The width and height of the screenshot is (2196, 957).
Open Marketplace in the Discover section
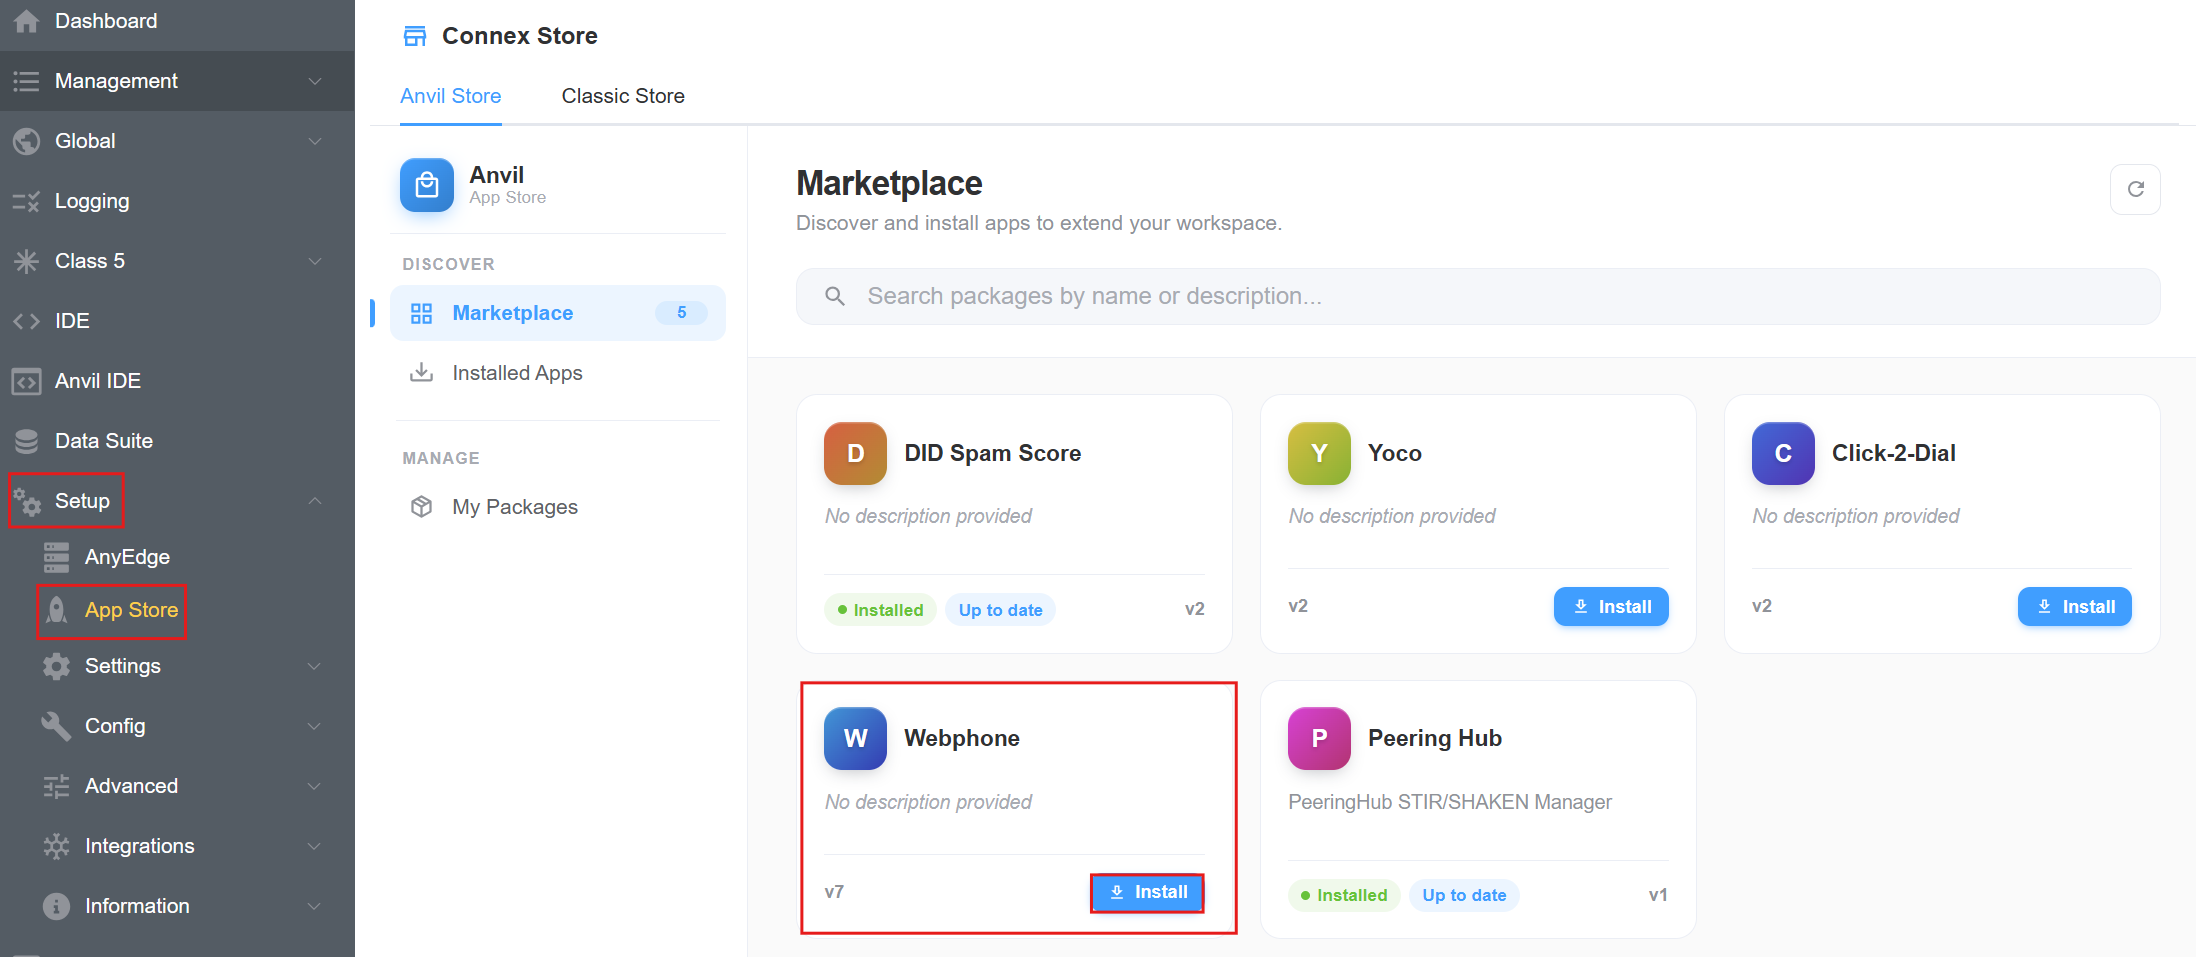coord(558,313)
